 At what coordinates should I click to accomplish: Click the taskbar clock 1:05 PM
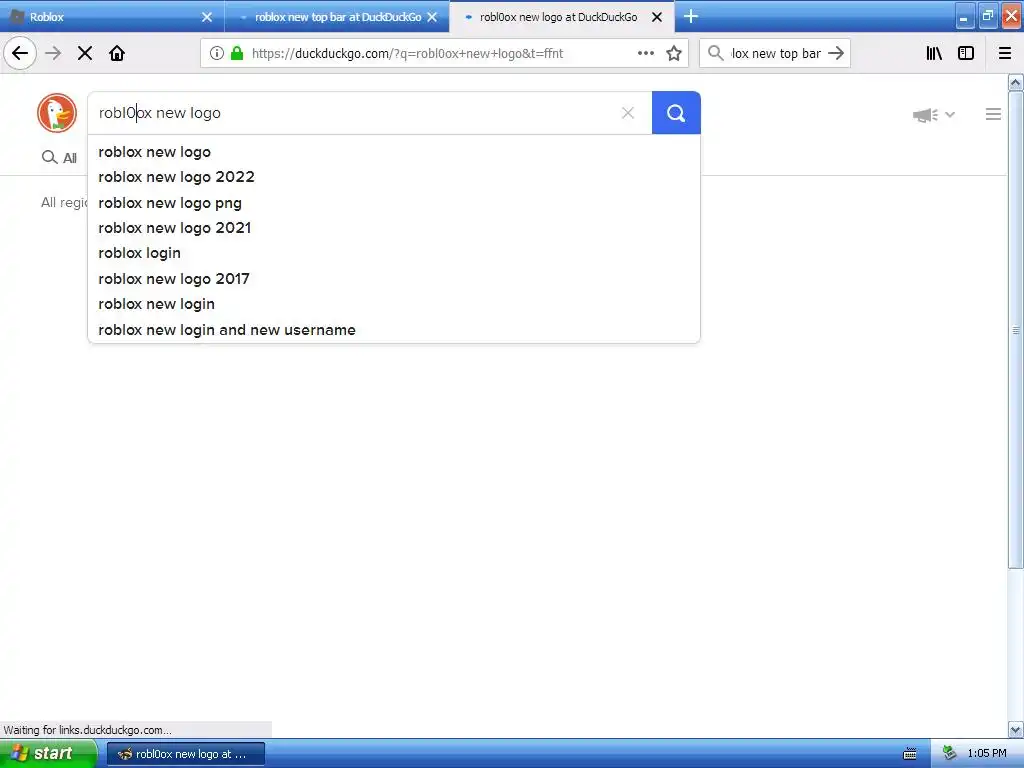(987, 754)
